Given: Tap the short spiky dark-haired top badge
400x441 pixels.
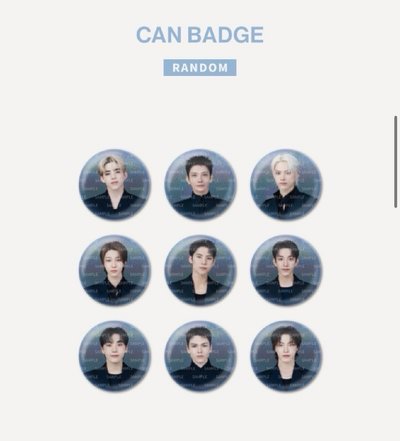Looking at the screenshot, I should 200,184.
